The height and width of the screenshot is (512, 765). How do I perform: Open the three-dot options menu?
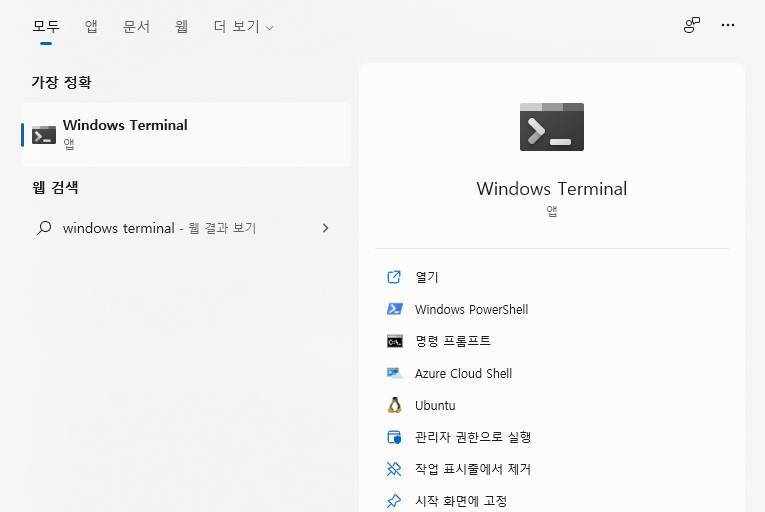pyautogui.click(x=727, y=25)
